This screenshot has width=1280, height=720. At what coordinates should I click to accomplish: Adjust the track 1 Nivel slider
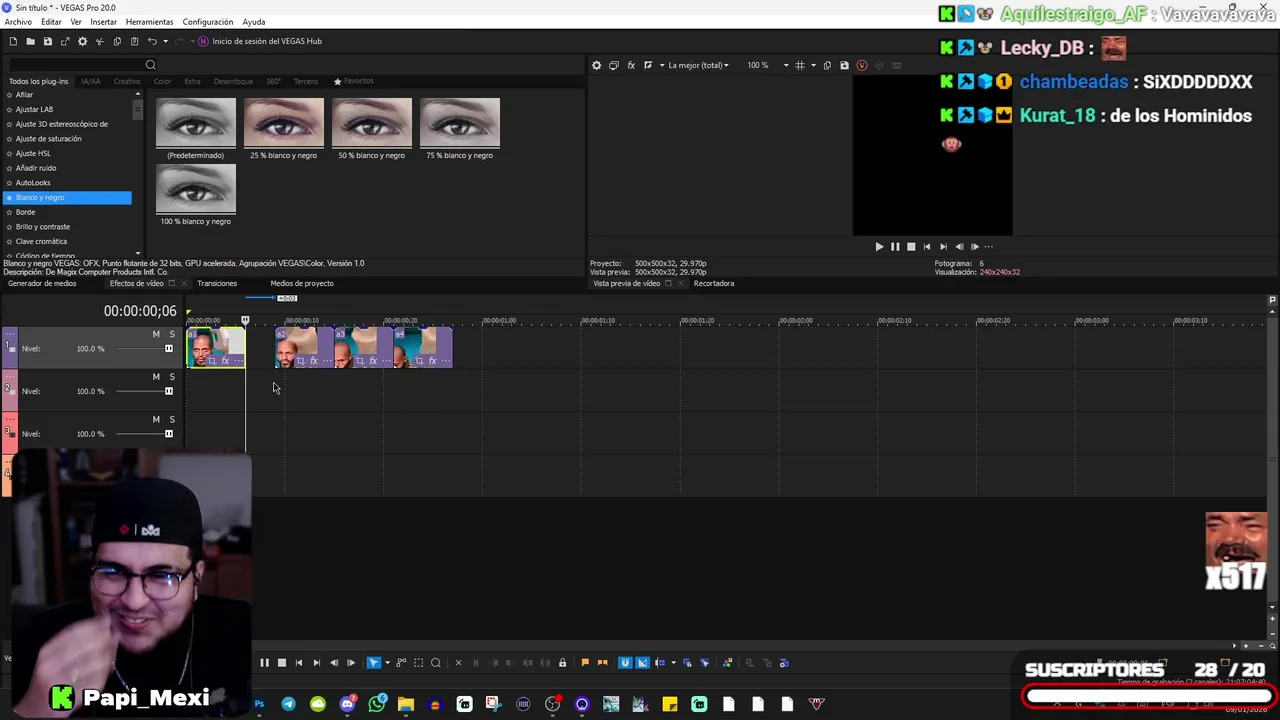pos(145,348)
